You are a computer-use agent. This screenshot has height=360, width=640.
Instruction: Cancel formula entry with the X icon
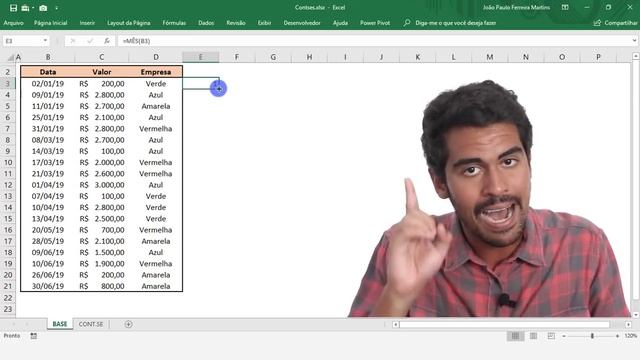pos(73,41)
